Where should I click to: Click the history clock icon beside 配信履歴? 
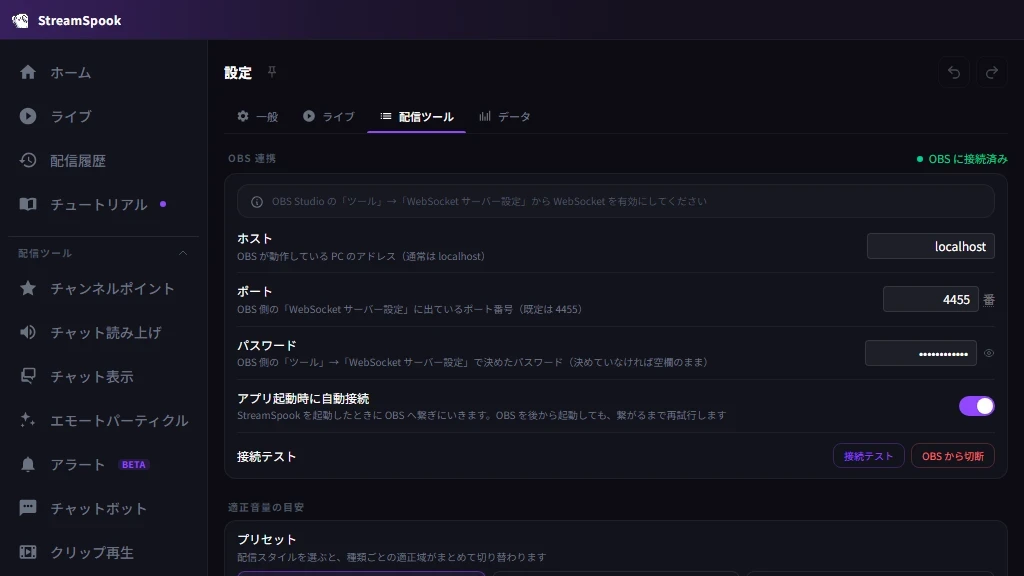point(27,160)
